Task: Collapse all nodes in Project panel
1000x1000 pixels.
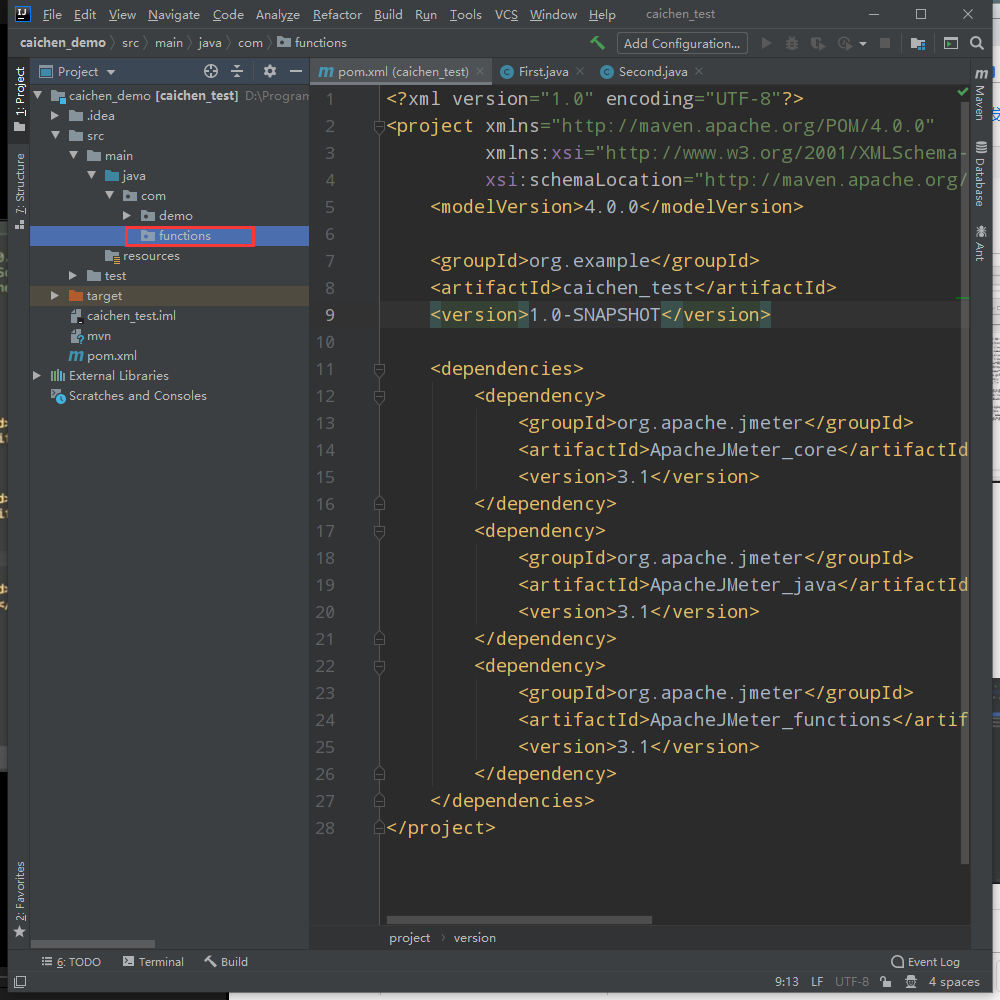Action: (237, 71)
